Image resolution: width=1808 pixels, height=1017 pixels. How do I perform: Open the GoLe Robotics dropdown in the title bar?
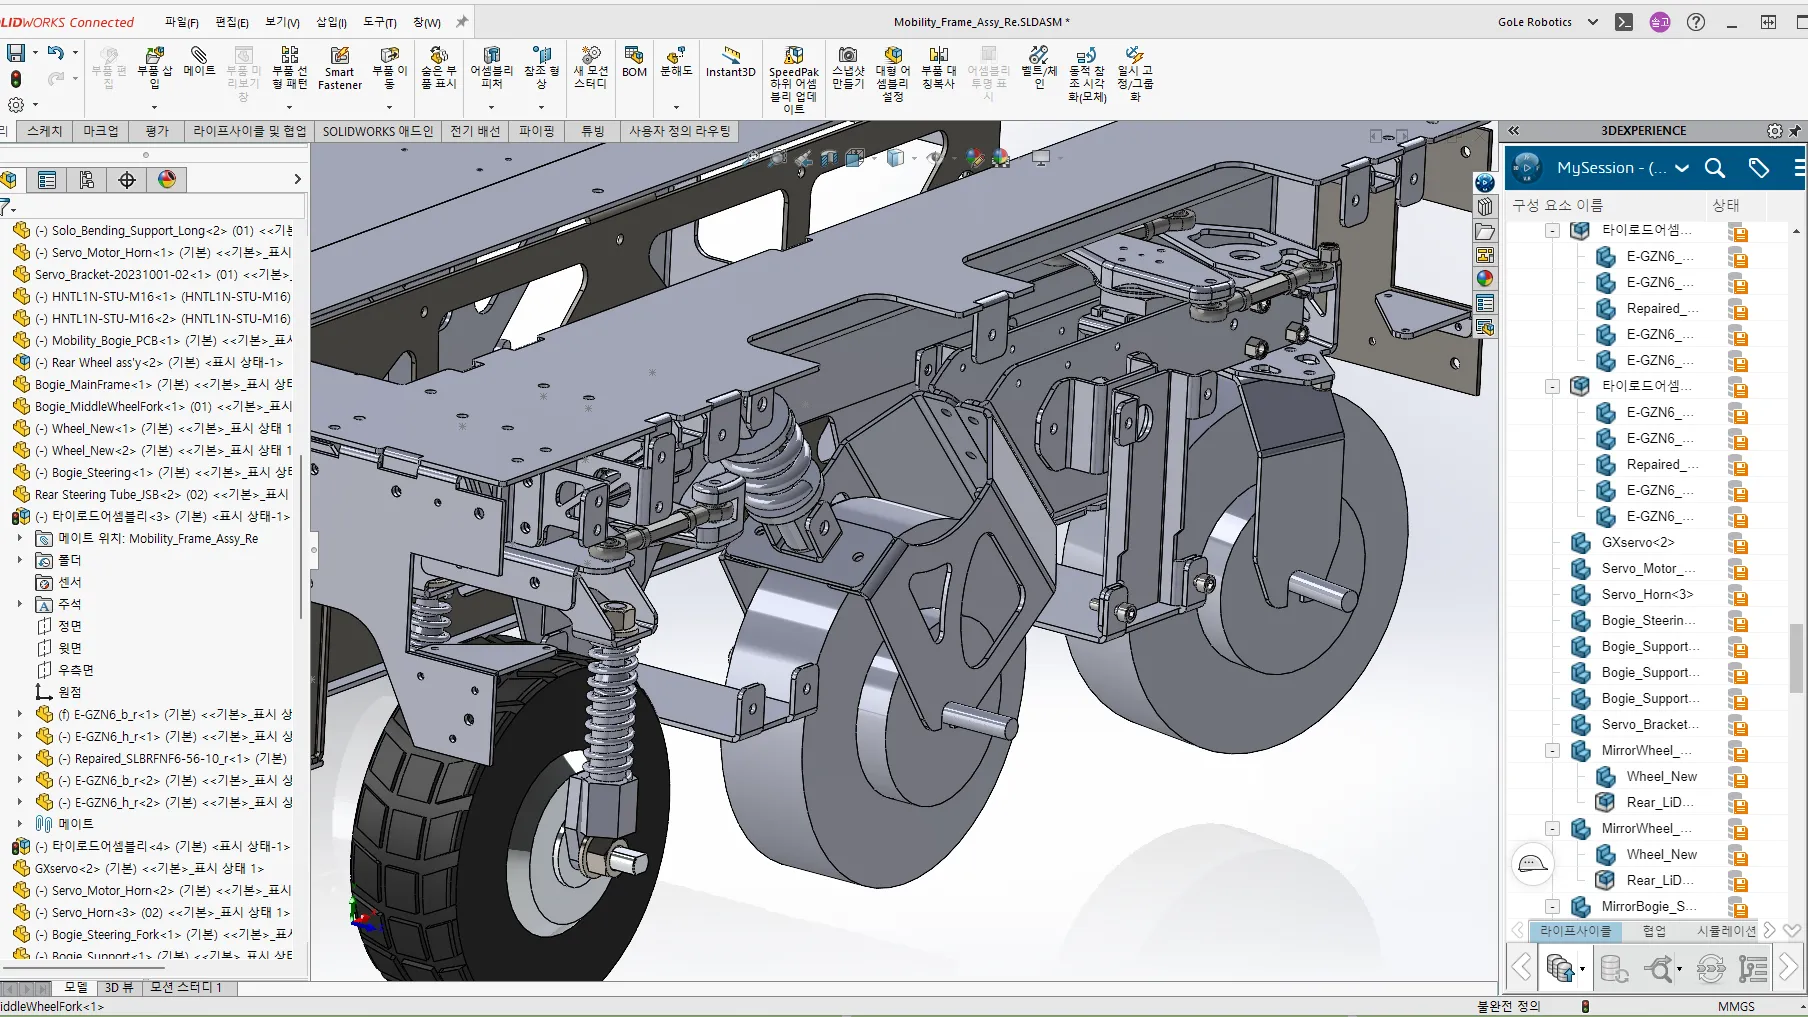click(x=1593, y=20)
